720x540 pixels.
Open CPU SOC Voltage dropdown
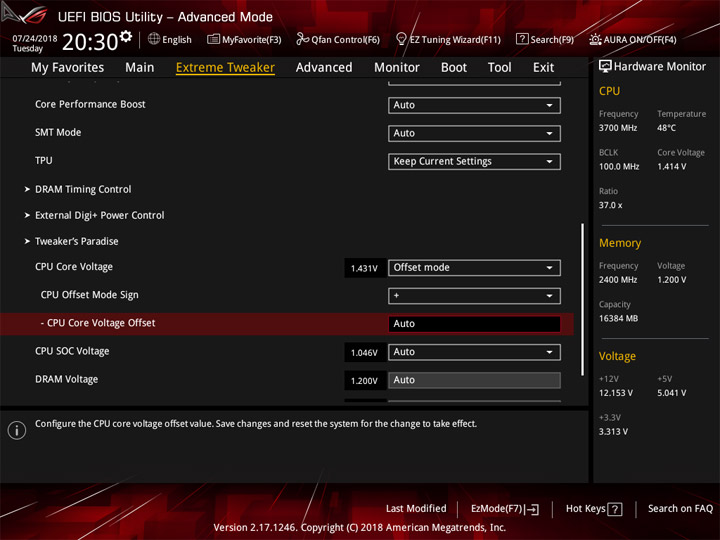coord(474,352)
